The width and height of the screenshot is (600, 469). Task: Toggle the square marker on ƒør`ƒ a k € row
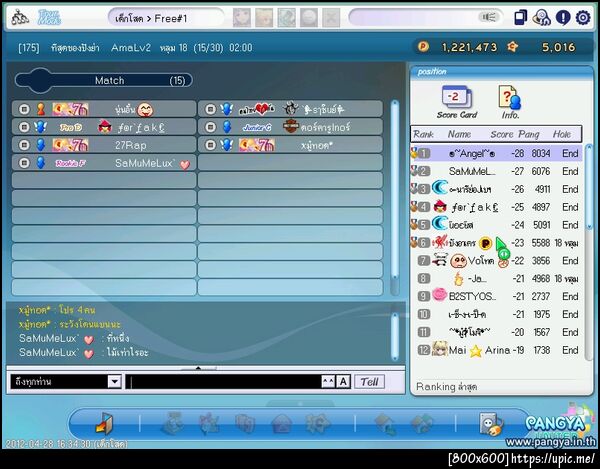[x=24, y=127]
